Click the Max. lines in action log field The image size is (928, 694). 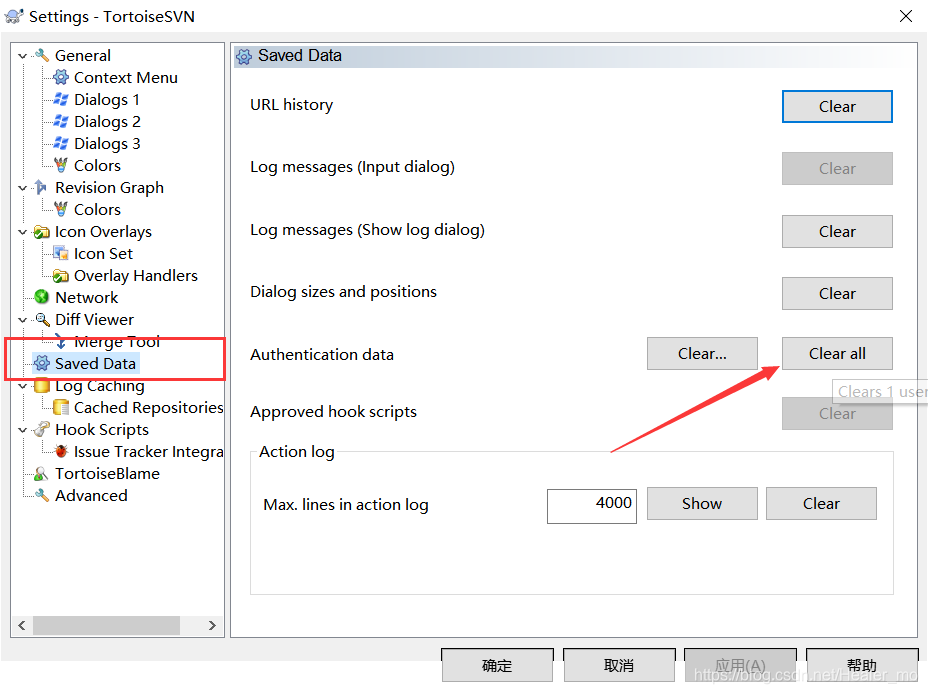(592, 506)
